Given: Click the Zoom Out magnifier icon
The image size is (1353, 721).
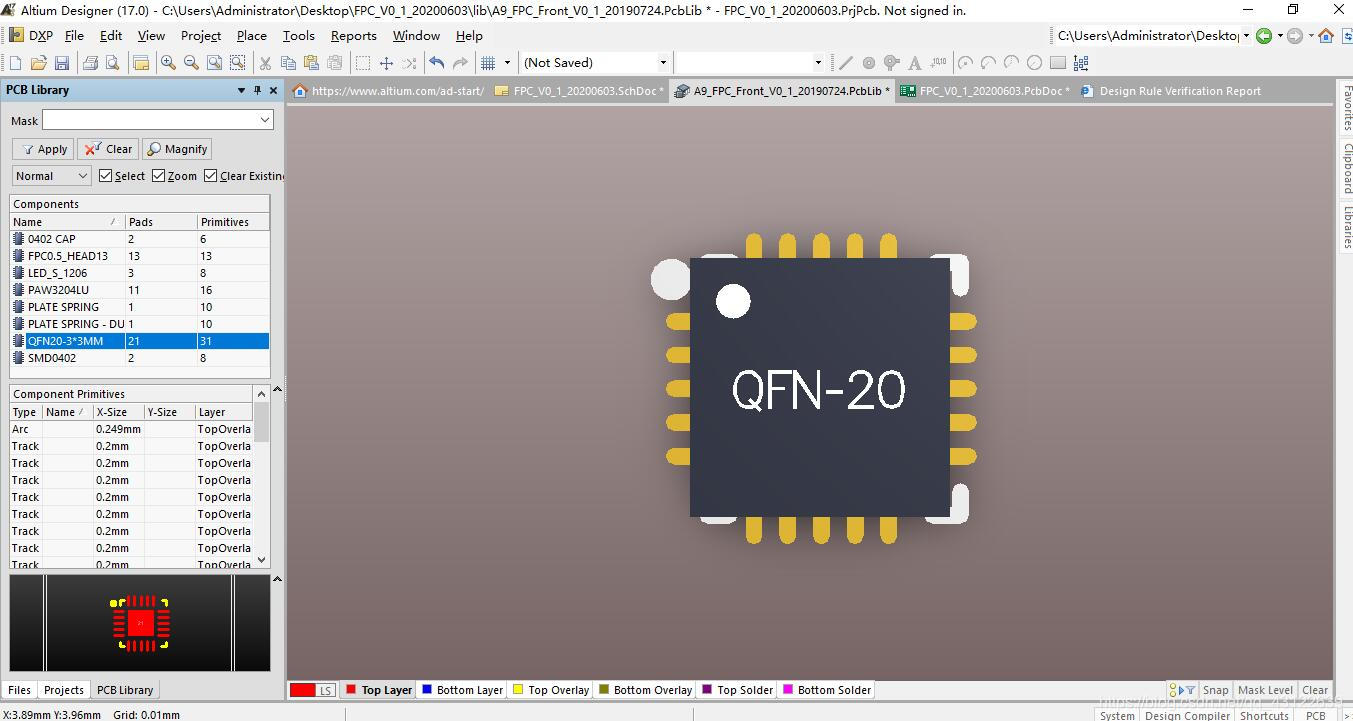Looking at the screenshot, I should (191, 63).
